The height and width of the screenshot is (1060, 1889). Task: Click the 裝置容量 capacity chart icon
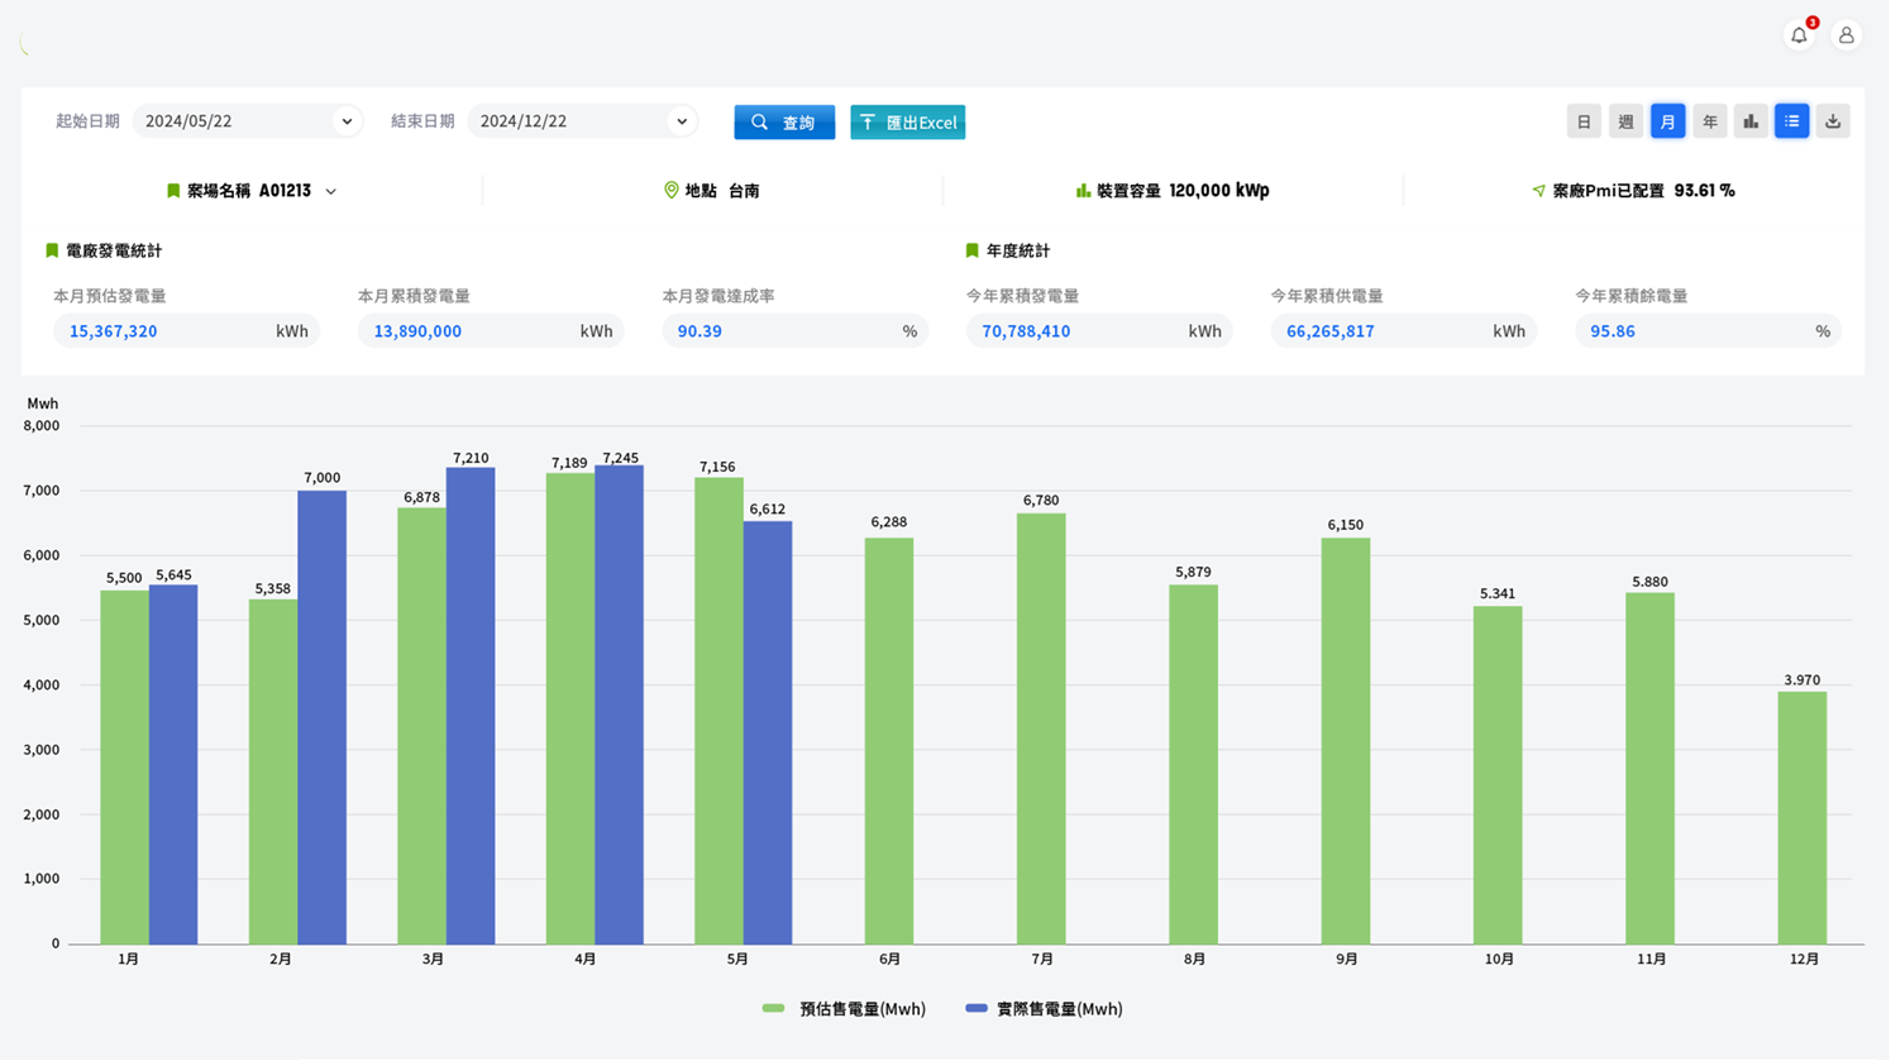(x=1082, y=190)
